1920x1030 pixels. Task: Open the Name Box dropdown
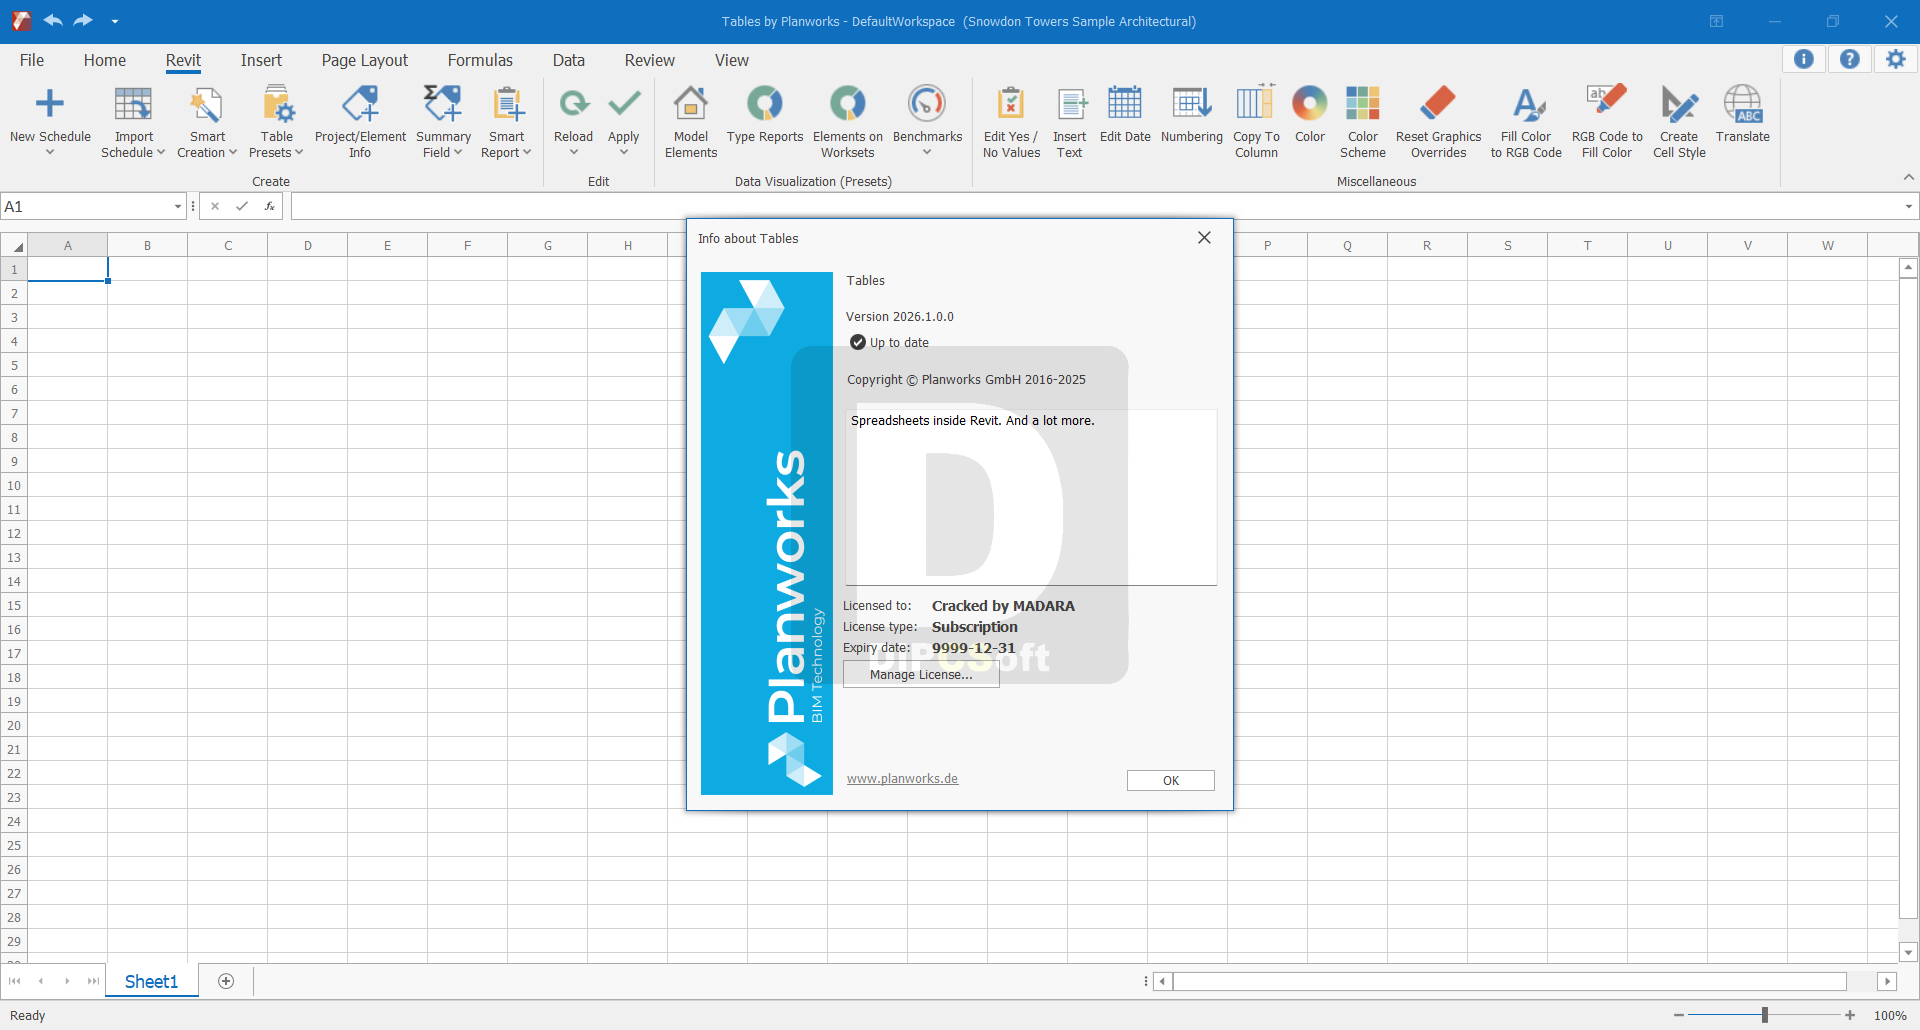click(x=178, y=207)
